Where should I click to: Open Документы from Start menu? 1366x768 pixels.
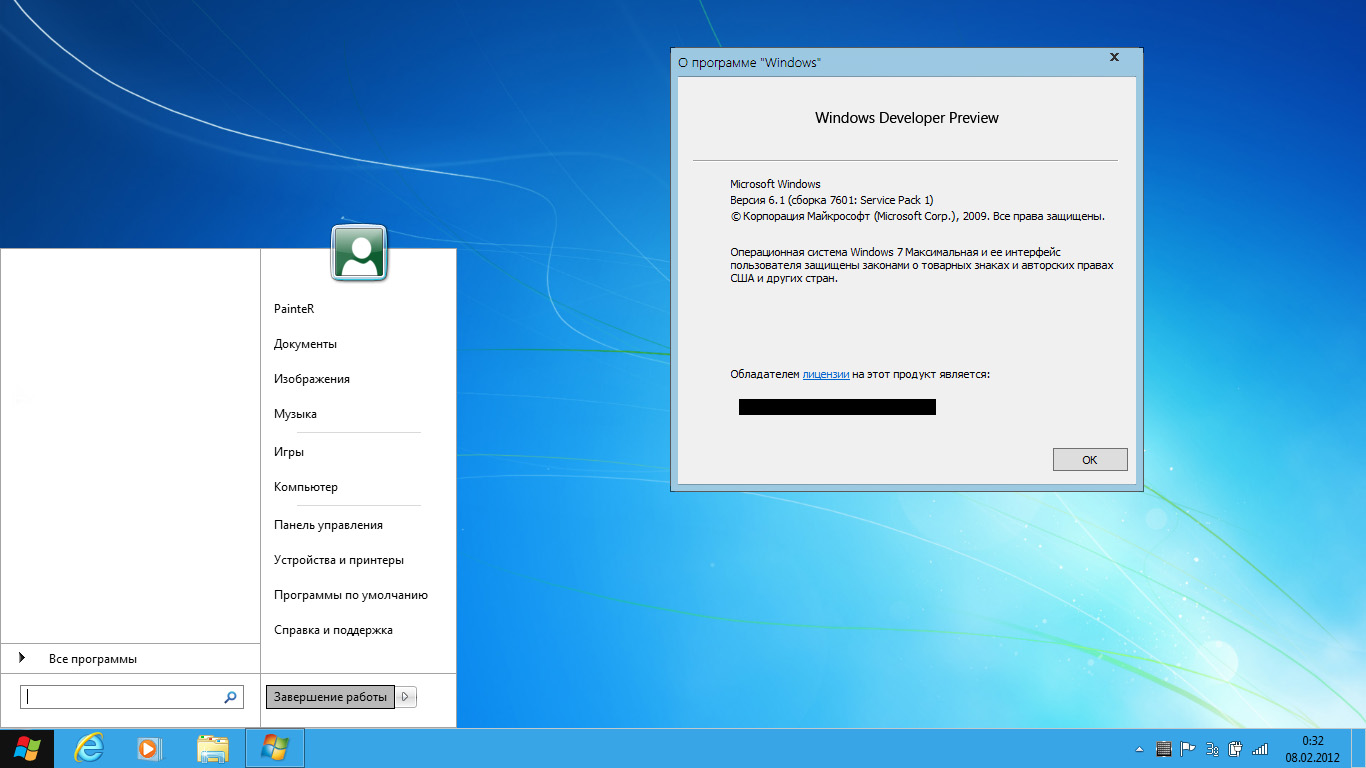tap(305, 344)
